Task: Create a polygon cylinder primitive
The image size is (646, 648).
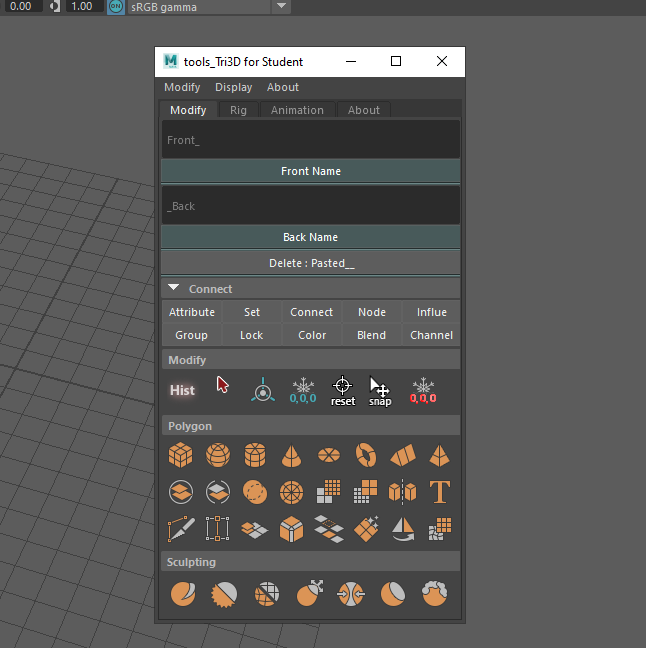Action: click(x=255, y=455)
